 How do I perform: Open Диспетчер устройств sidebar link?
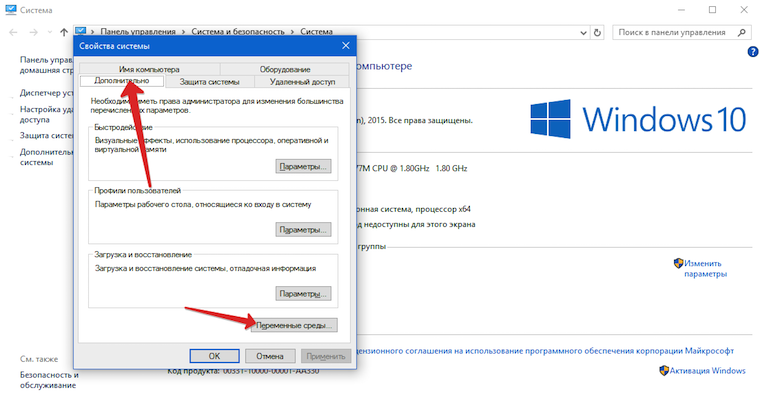click(47, 93)
